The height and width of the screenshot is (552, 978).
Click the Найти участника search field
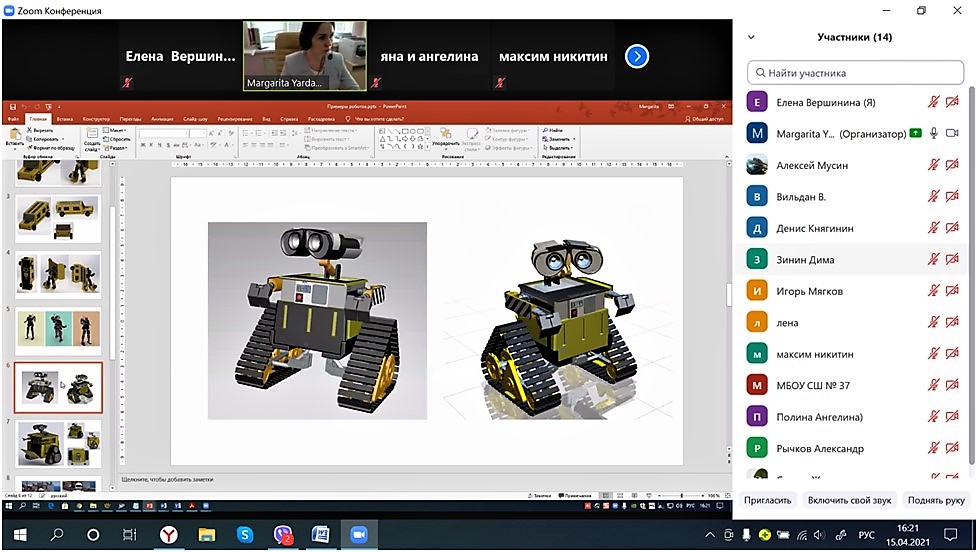point(855,72)
